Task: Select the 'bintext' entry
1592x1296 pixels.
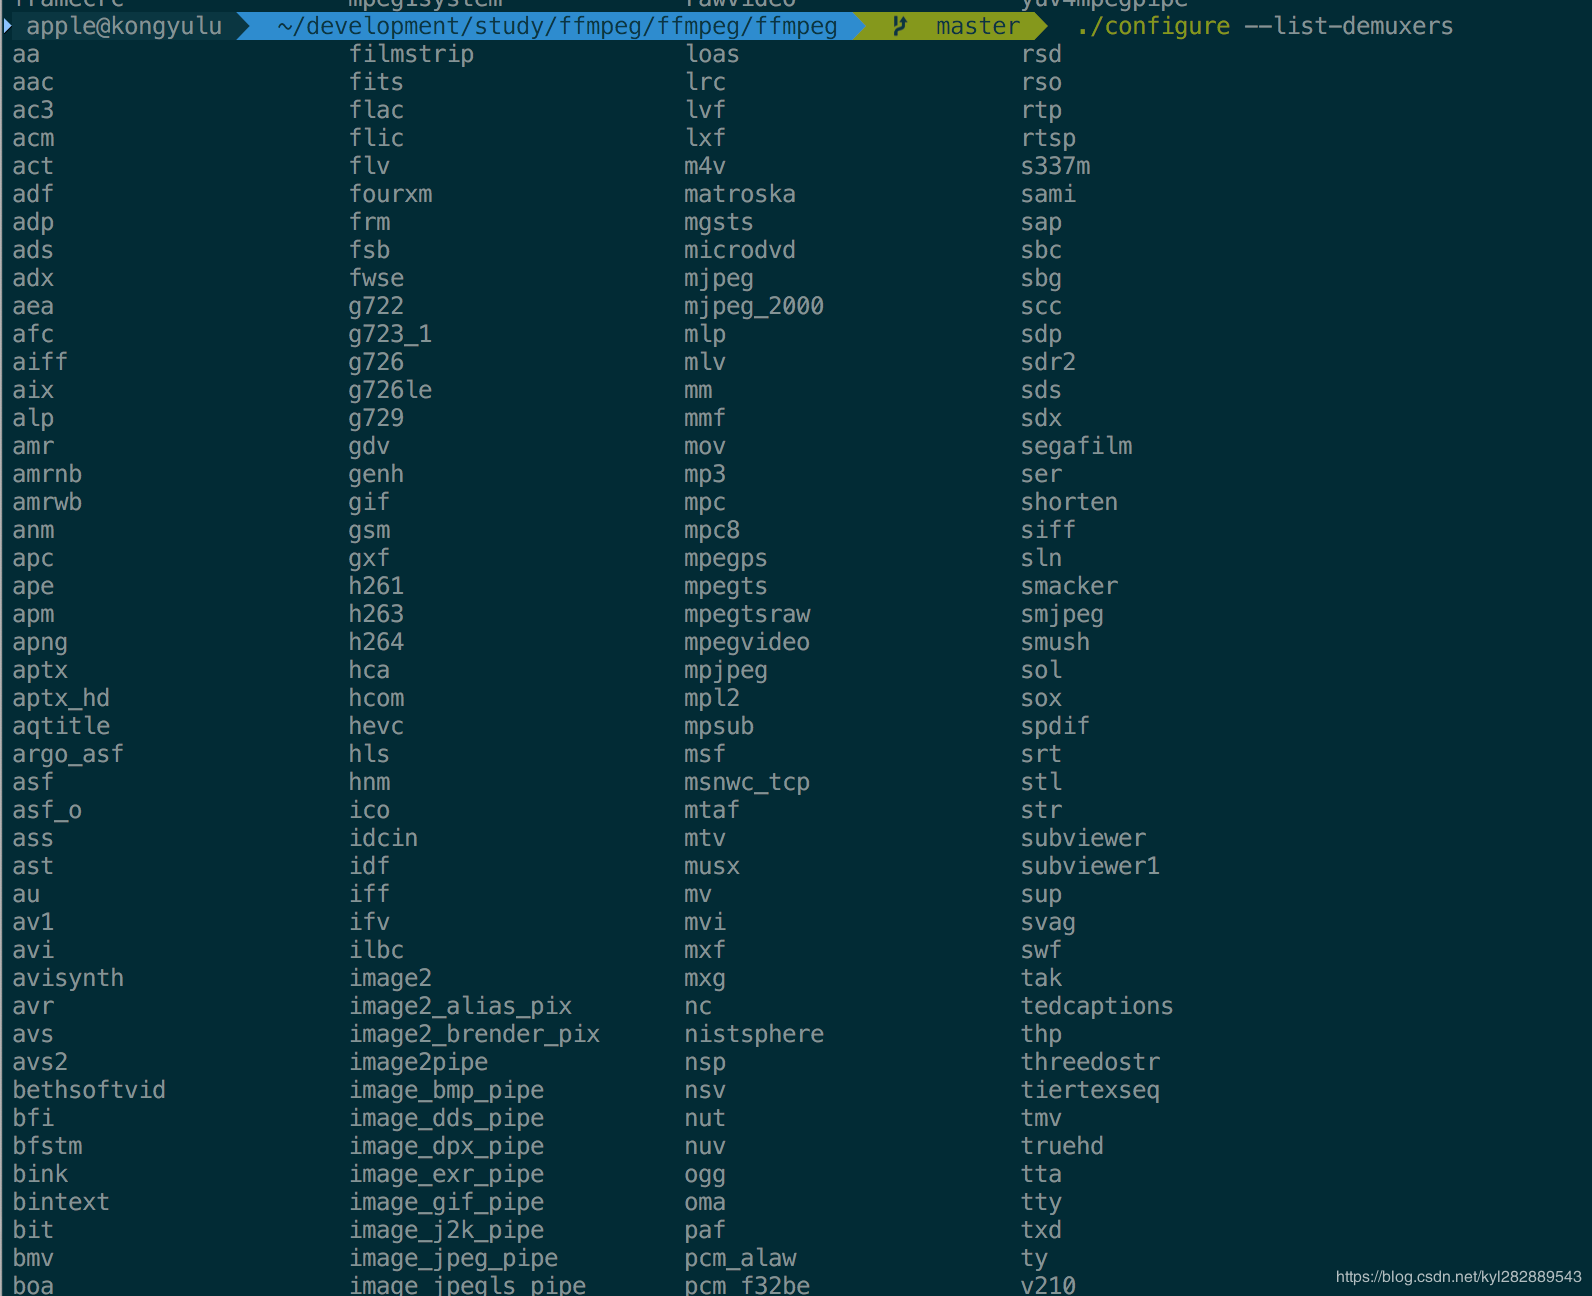Action: click(x=61, y=1202)
